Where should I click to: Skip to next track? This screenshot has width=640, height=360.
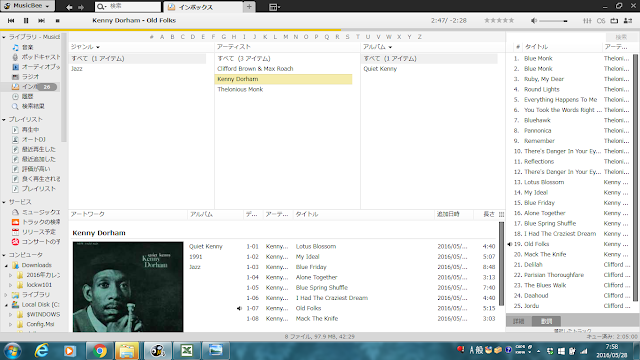(x=42, y=20)
